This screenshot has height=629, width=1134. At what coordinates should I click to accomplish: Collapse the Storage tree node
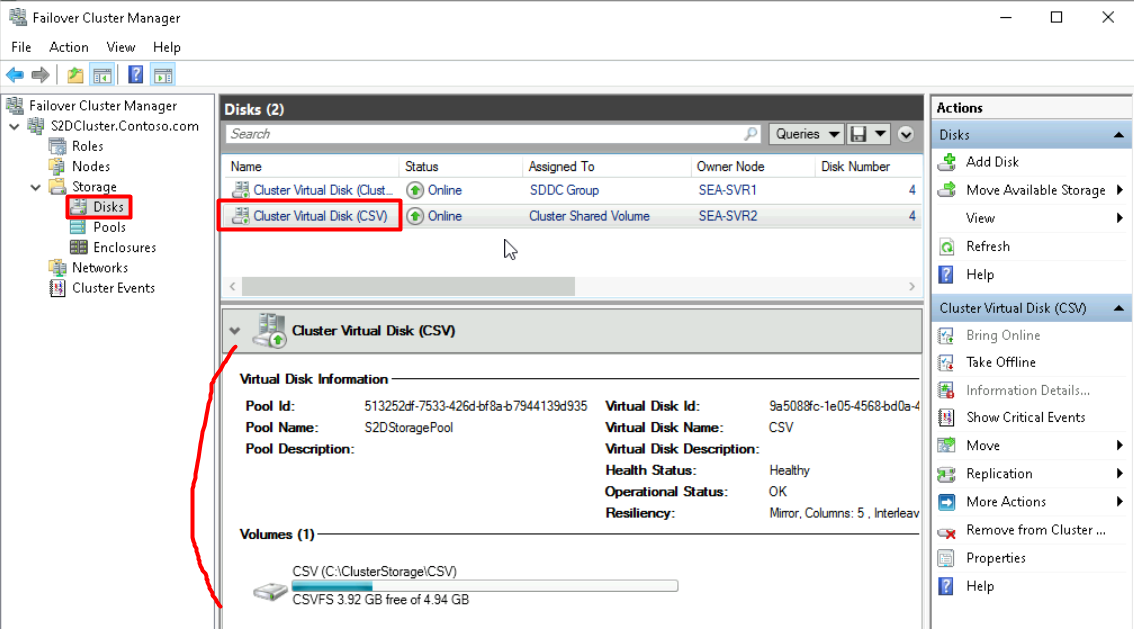(35, 187)
